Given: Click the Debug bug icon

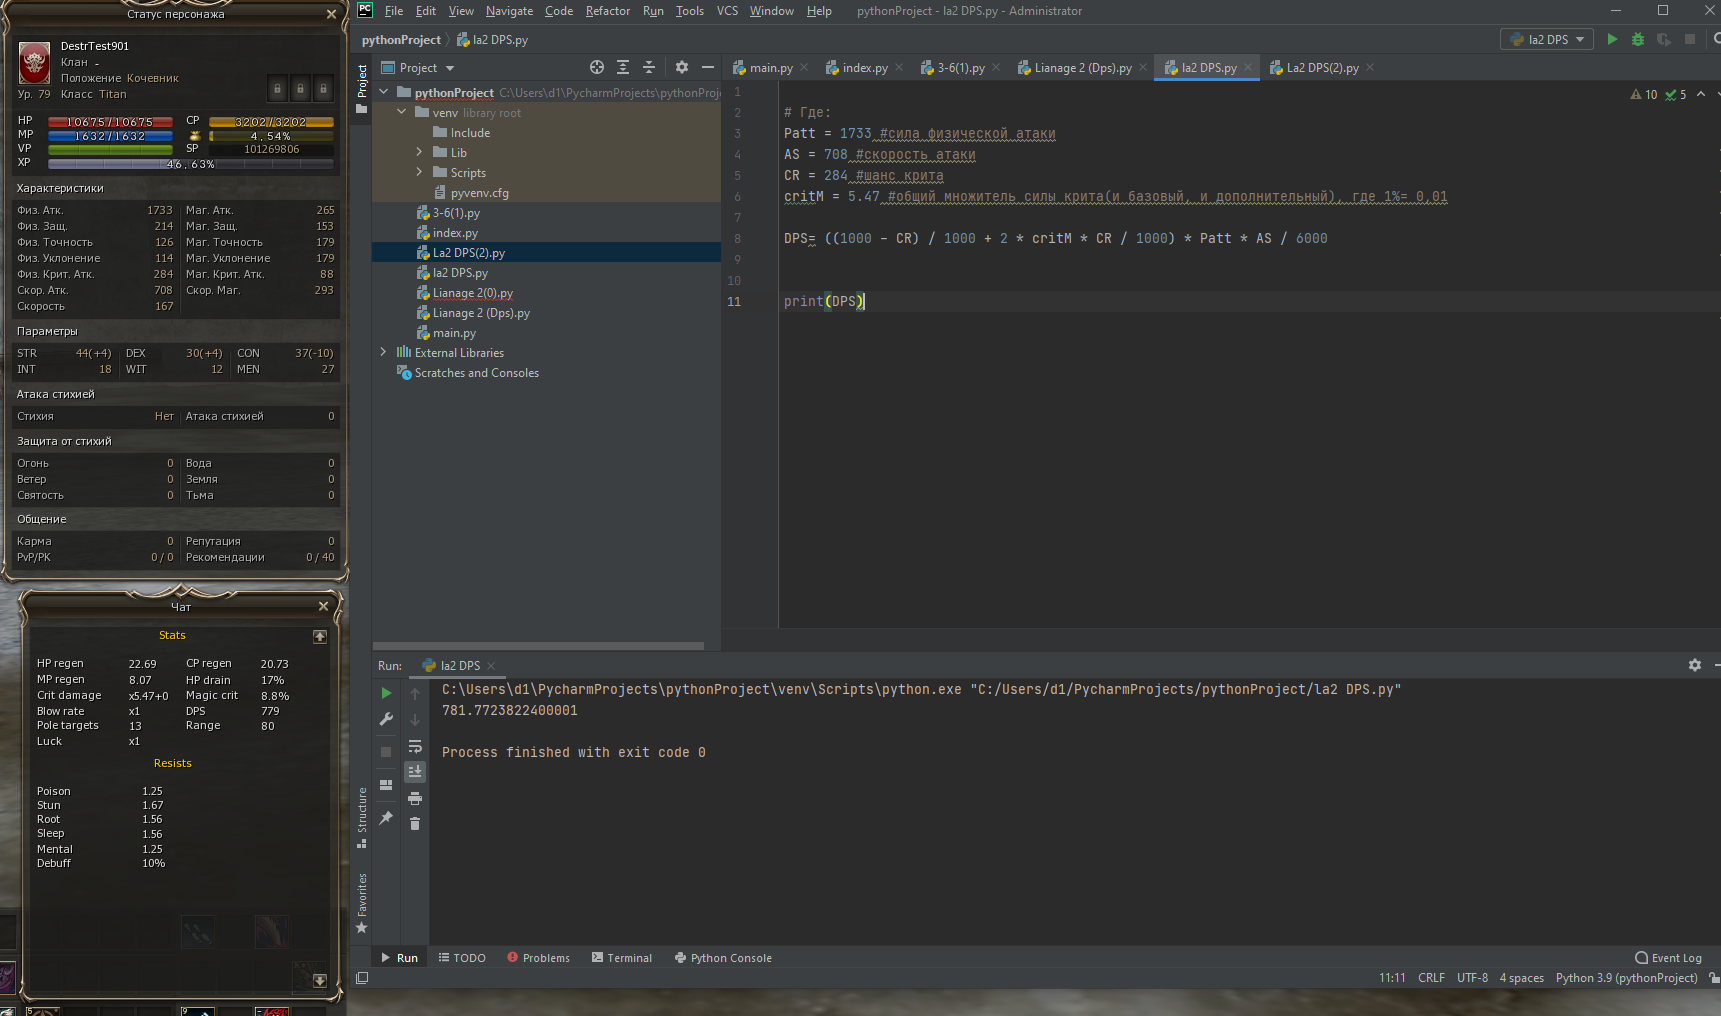Looking at the screenshot, I should point(1637,39).
